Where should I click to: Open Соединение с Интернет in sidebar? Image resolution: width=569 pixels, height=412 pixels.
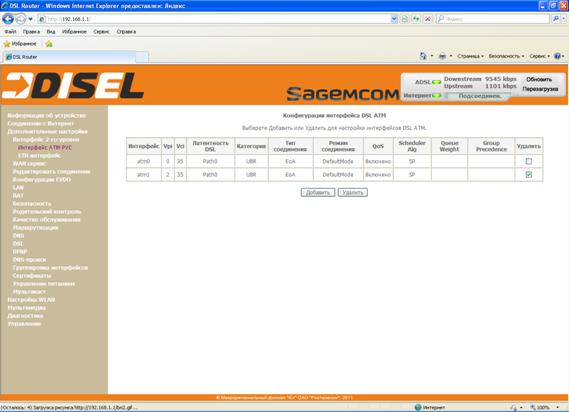tap(40, 124)
